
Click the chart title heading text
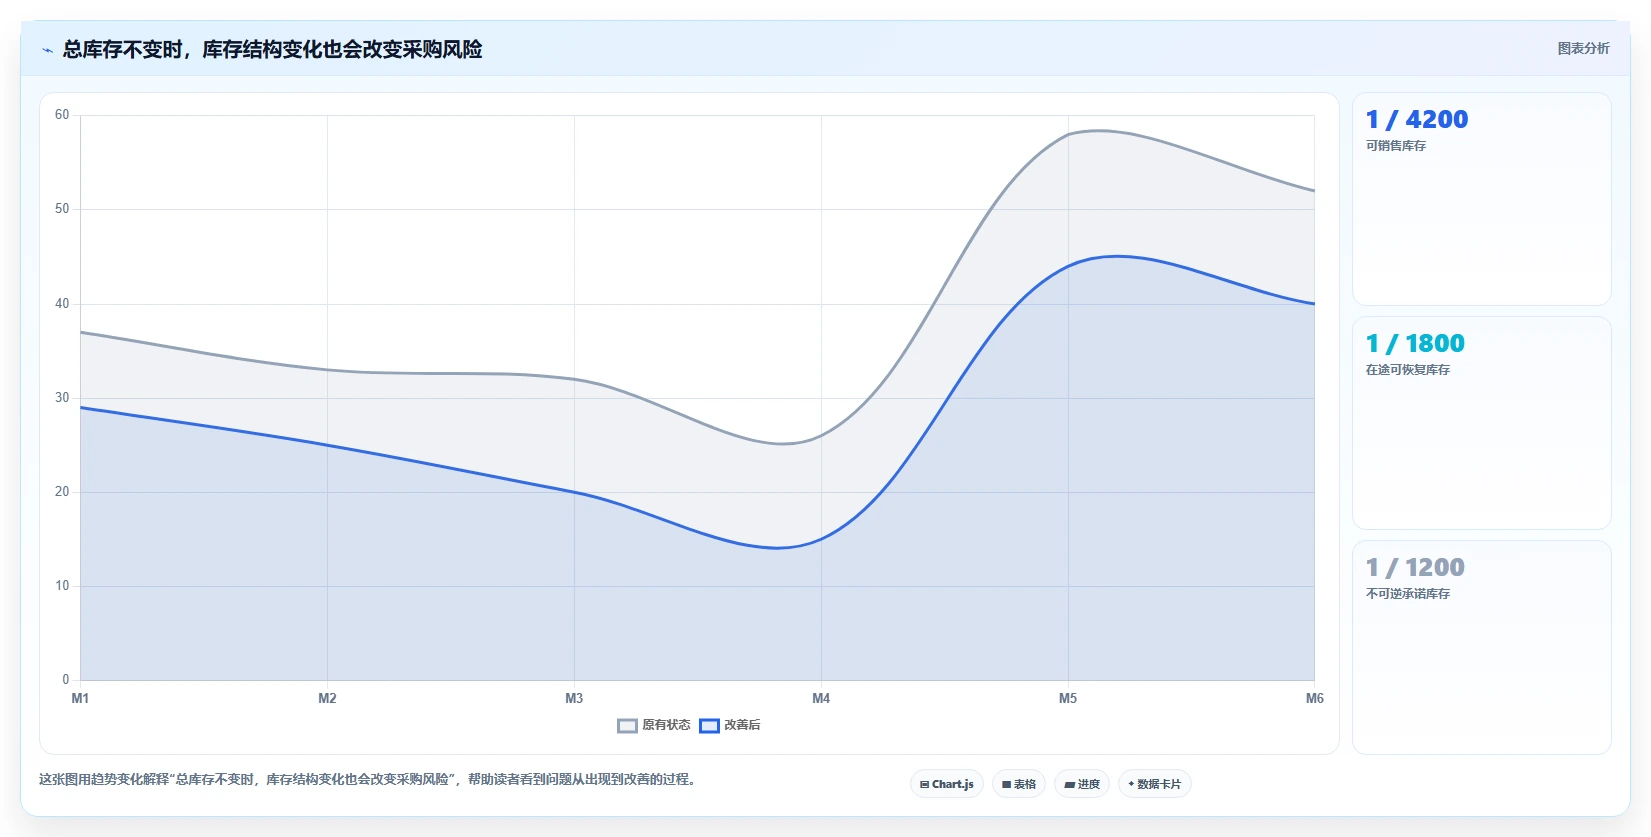click(273, 49)
